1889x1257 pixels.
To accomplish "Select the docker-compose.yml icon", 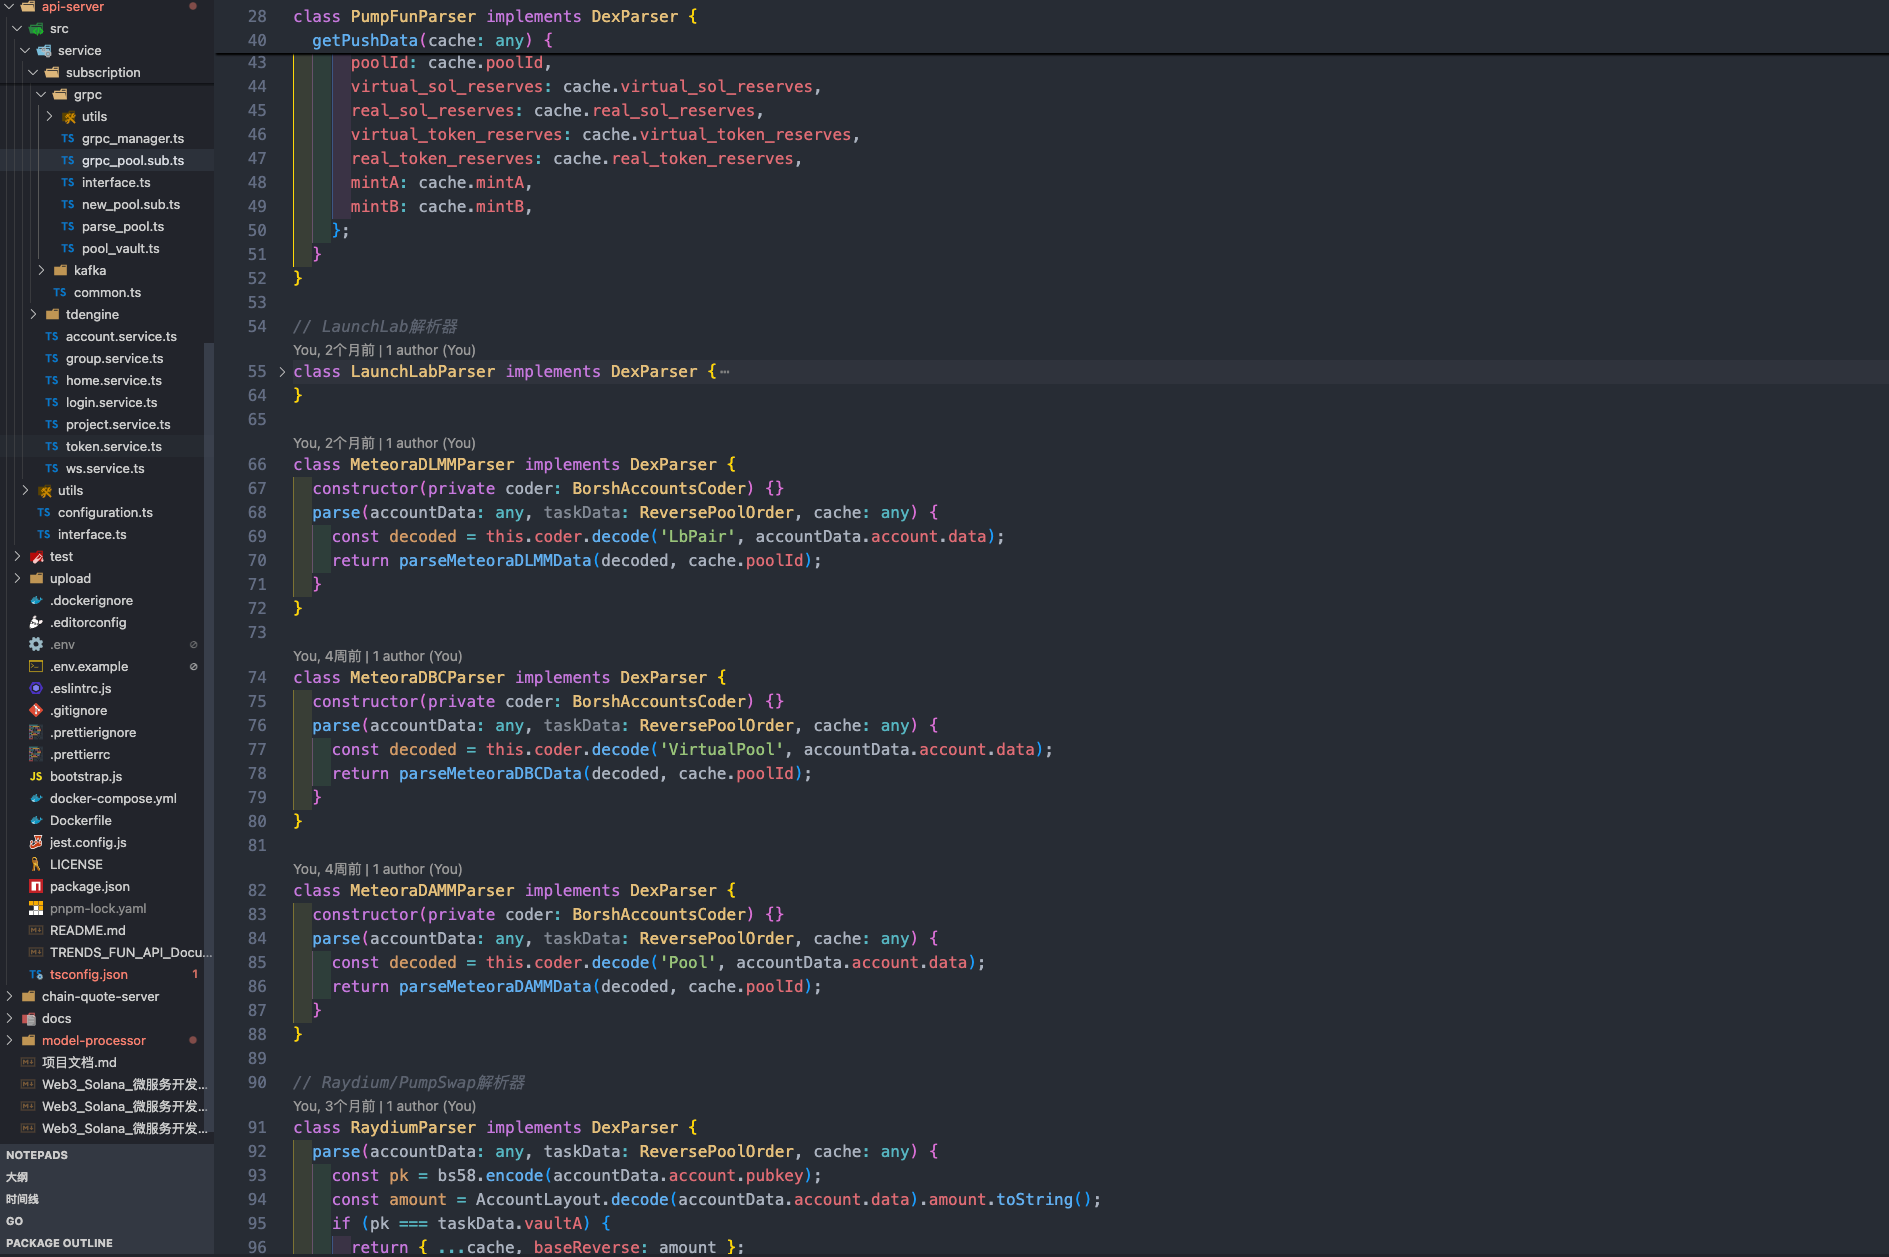I will click(x=36, y=798).
